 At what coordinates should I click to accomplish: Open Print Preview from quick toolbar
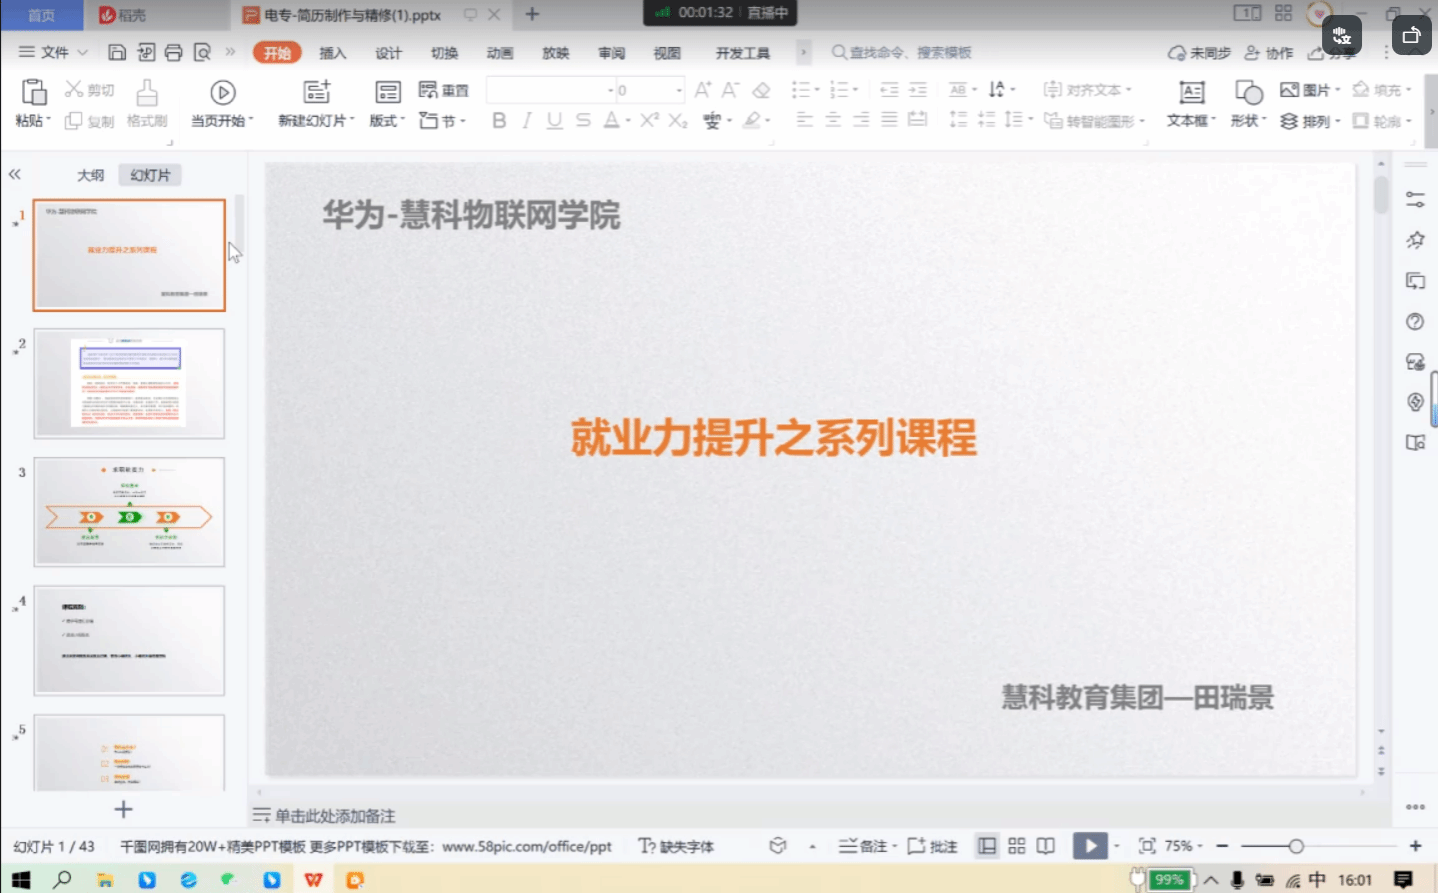tap(202, 52)
